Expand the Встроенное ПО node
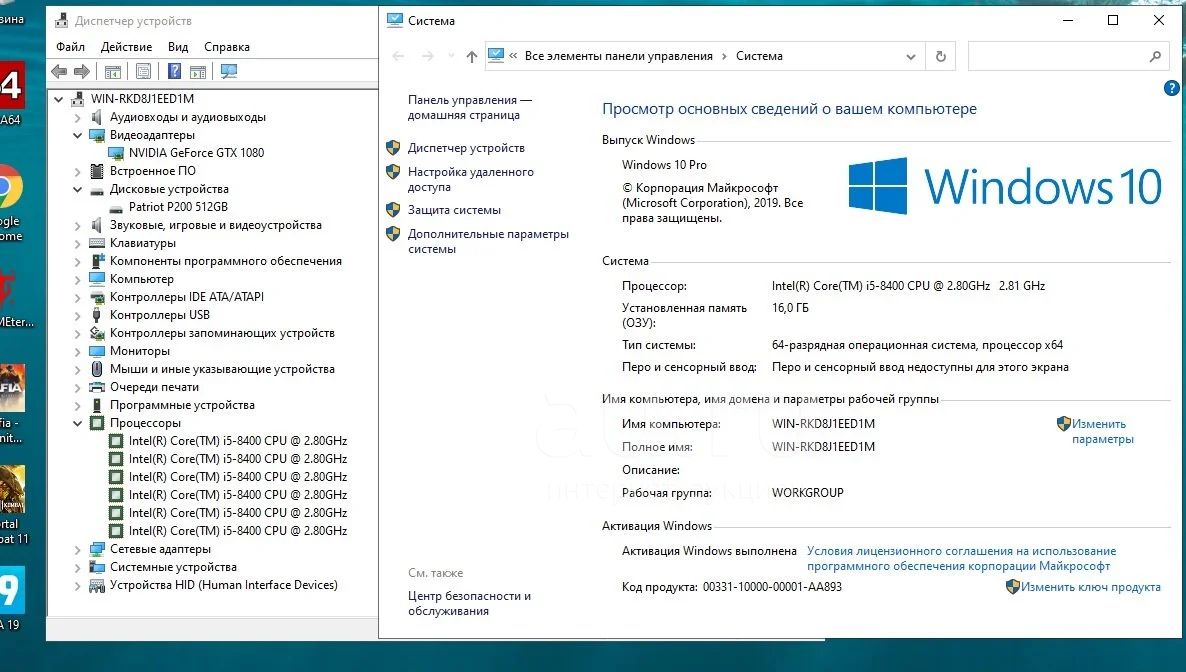 pyautogui.click(x=77, y=171)
